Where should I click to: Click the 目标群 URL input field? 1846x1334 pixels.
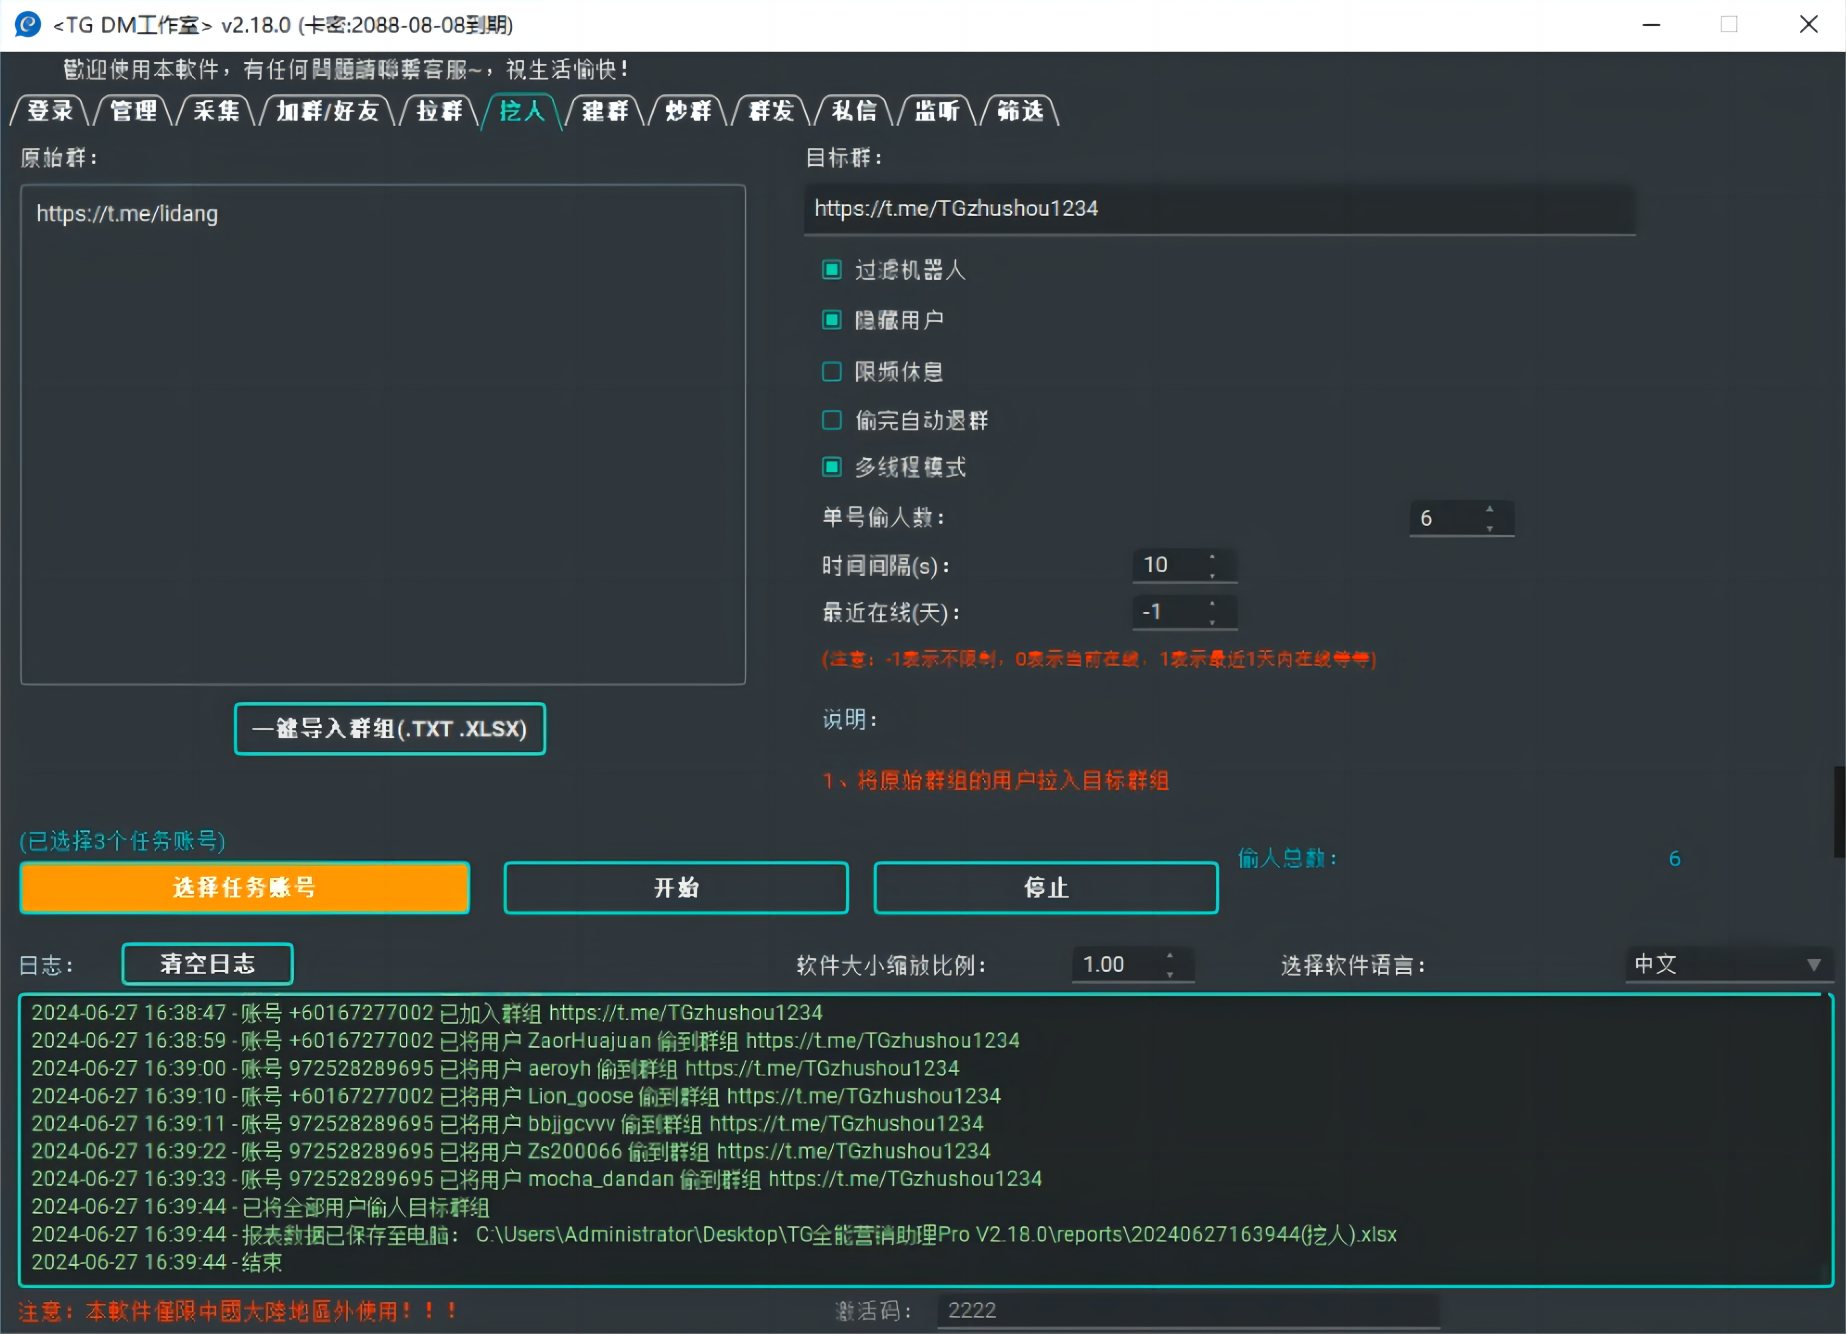pos(1220,209)
